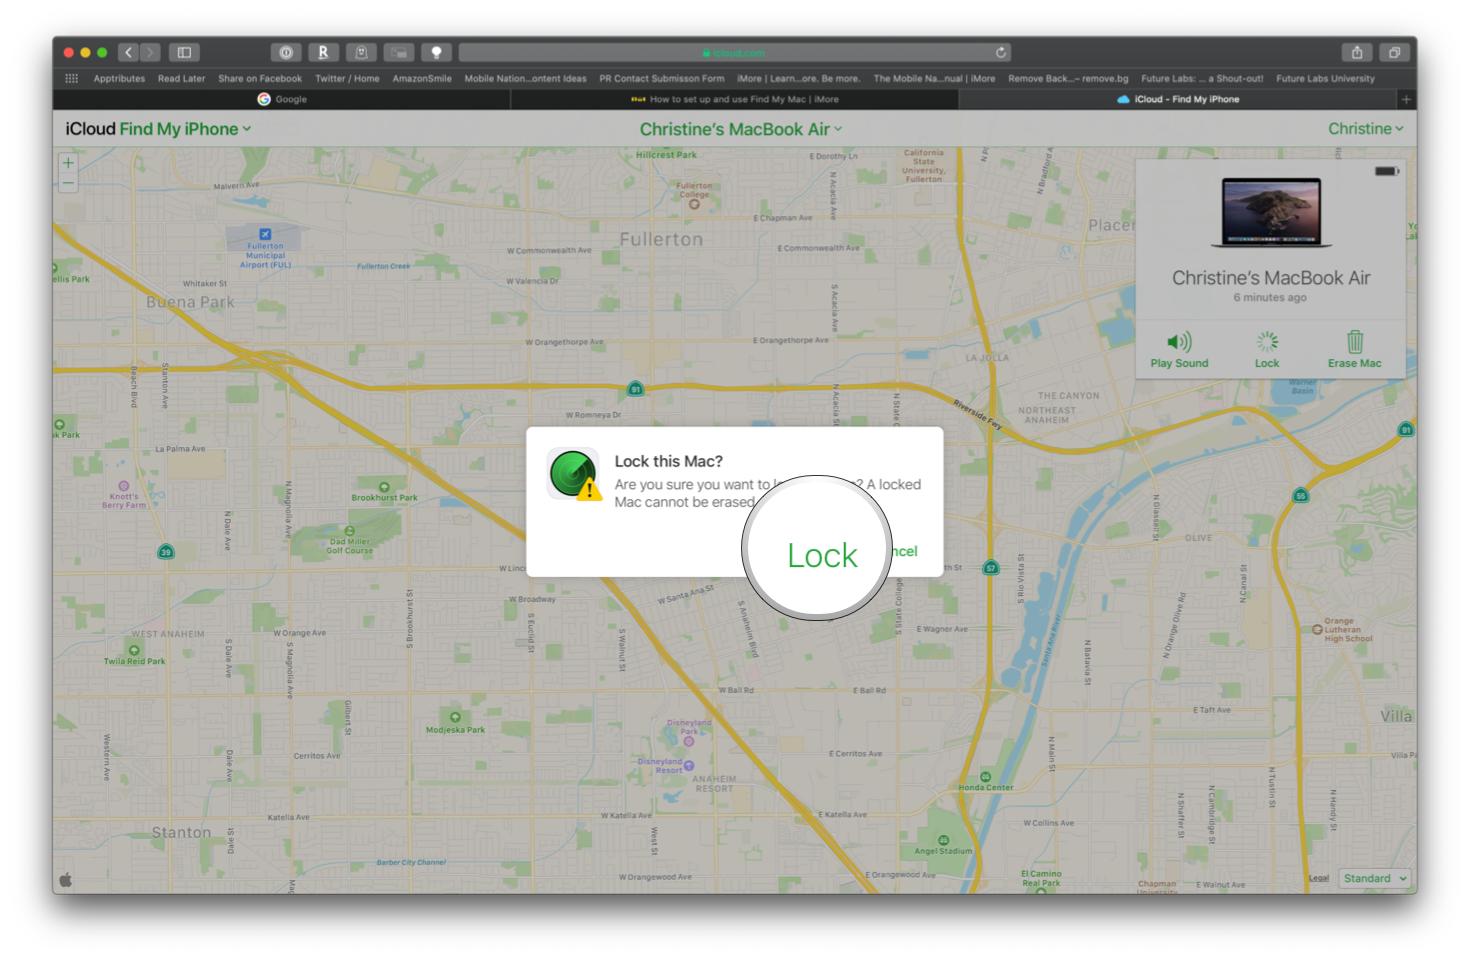Open PR Contact Submisson Form bookmark

662,78
